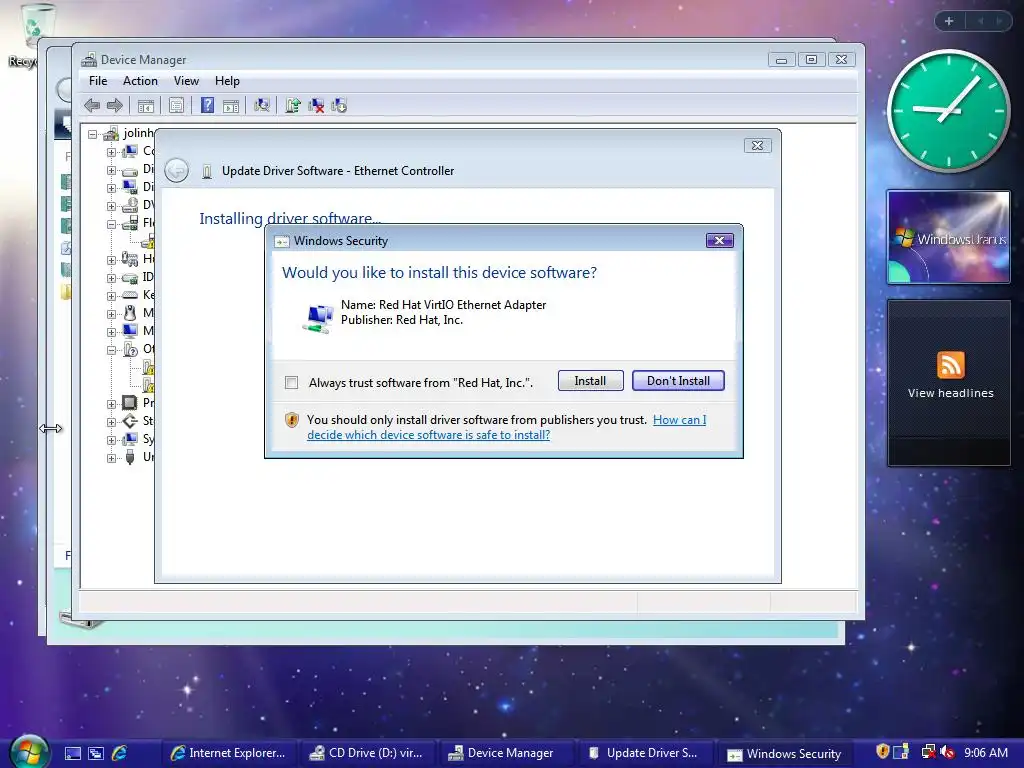Click the down-arrow Disable device toolbar icon
This screenshot has height=768, width=1024.
coord(339,105)
